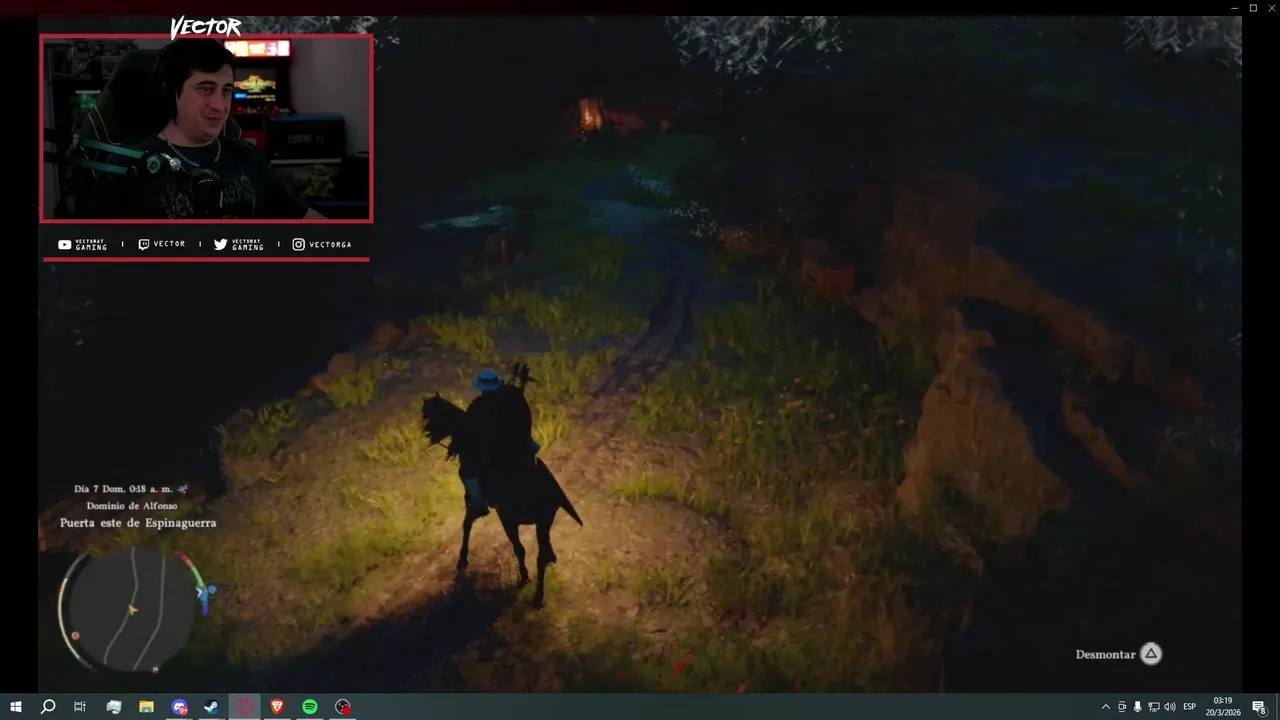
Task: Click the camera-in-use tray icon
Action: (1121, 707)
